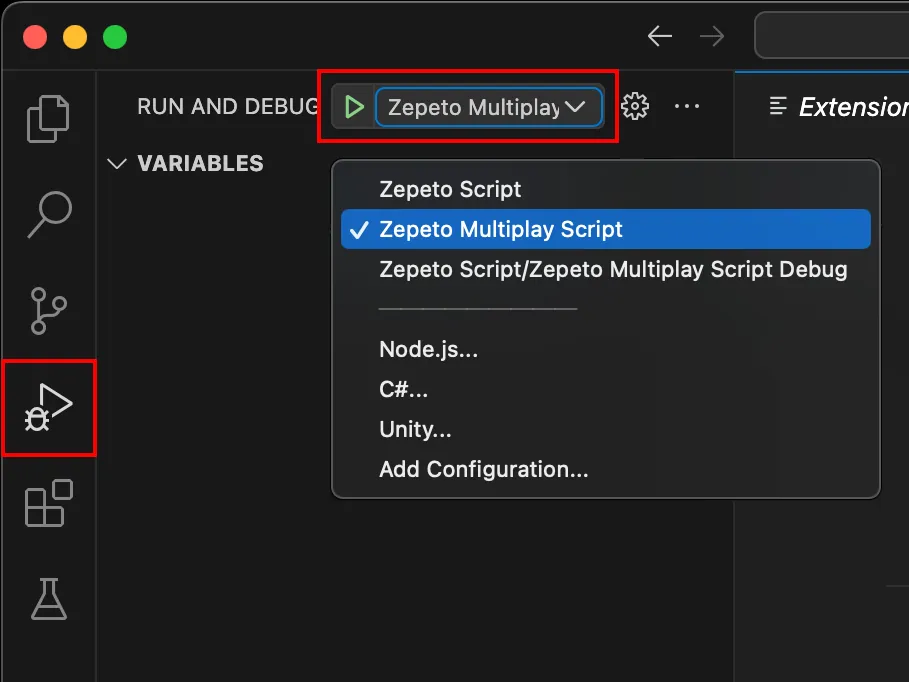Open launch.json with the gear icon
The image size is (909, 682).
[x=635, y=106]
